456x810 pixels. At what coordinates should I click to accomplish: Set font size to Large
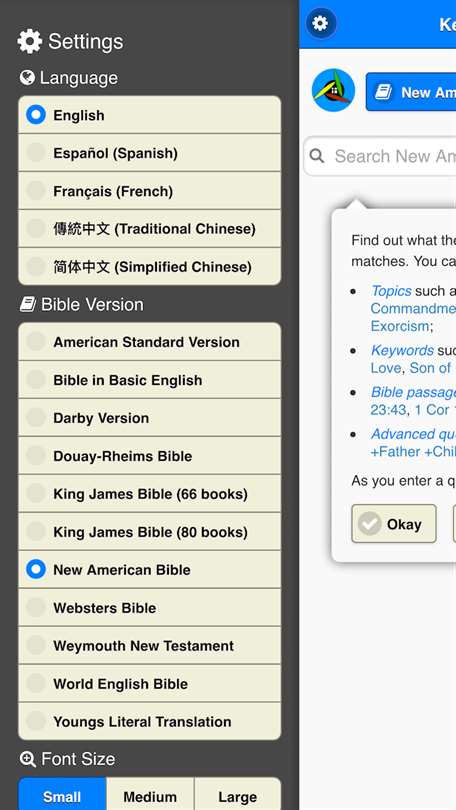coord(238,796)
